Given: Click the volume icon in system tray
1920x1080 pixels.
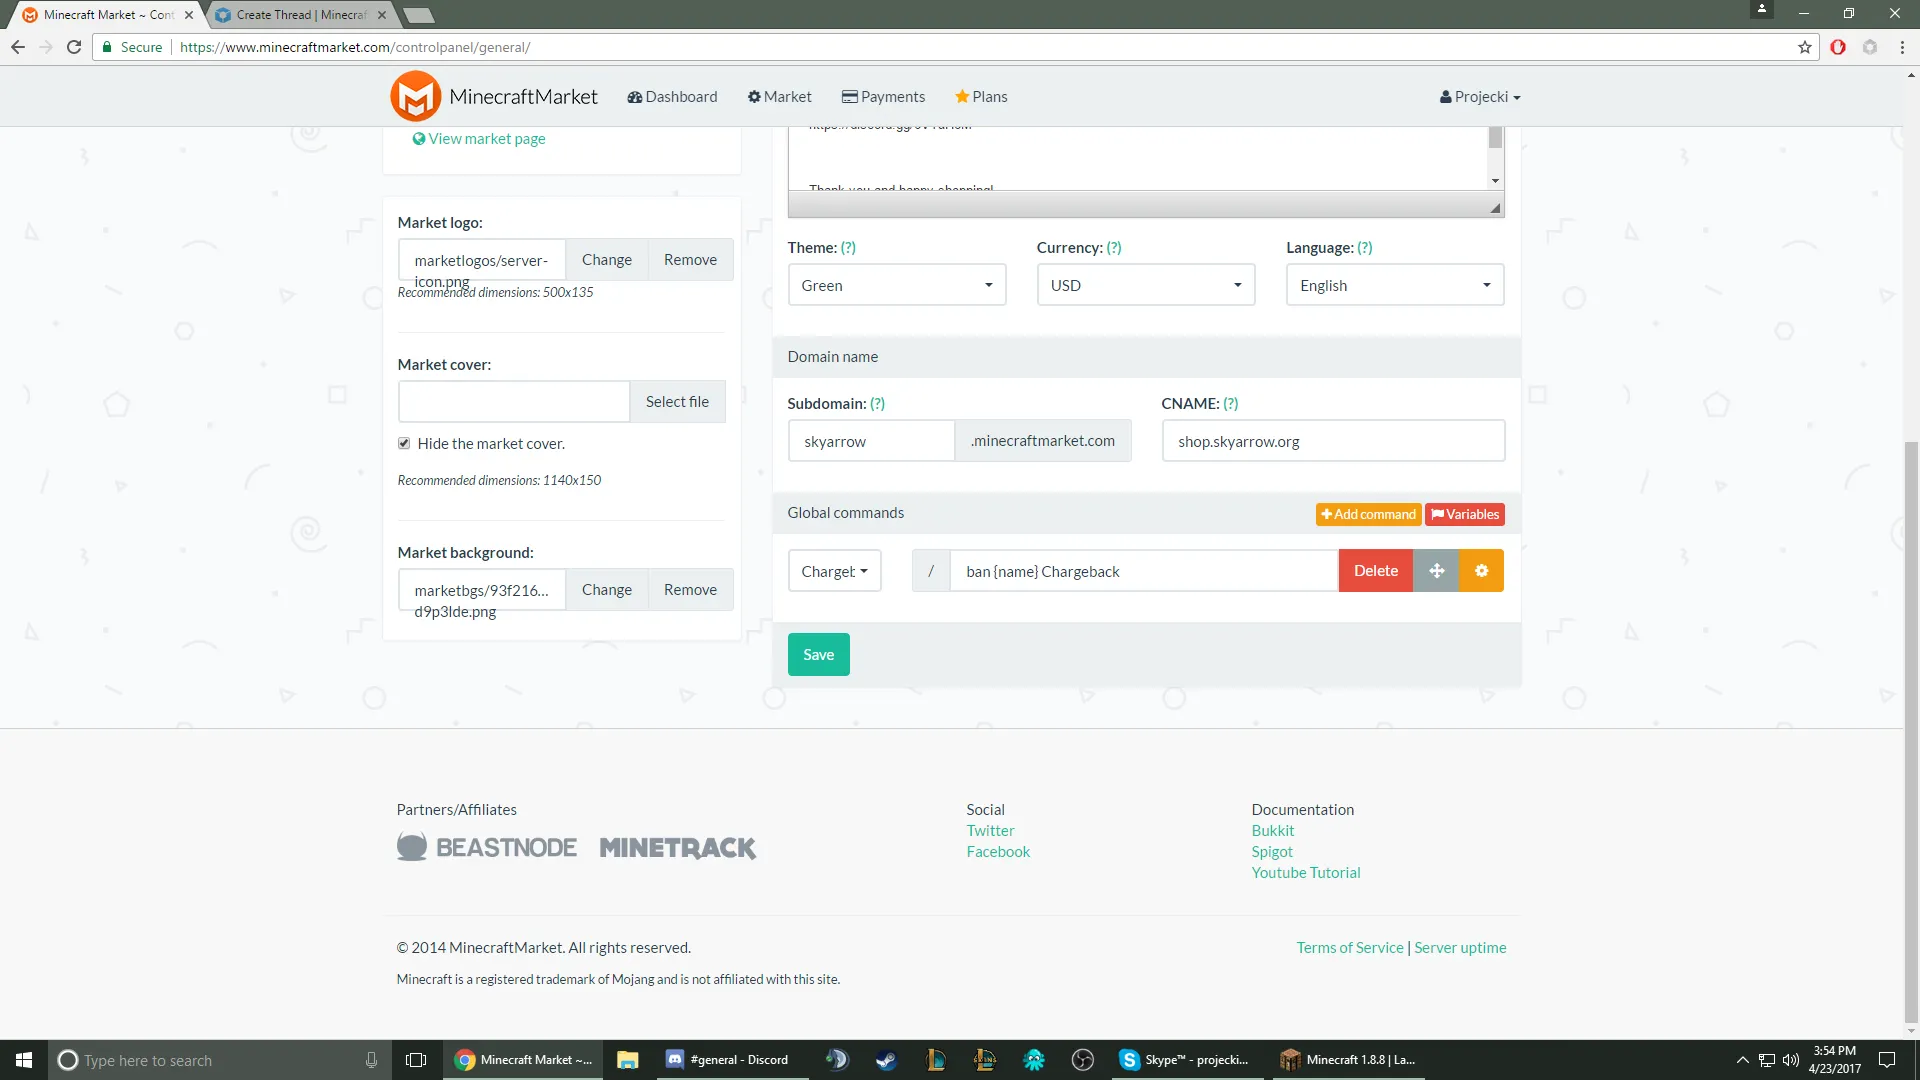Looking at the screenshot, I should coord(1791,1060).
